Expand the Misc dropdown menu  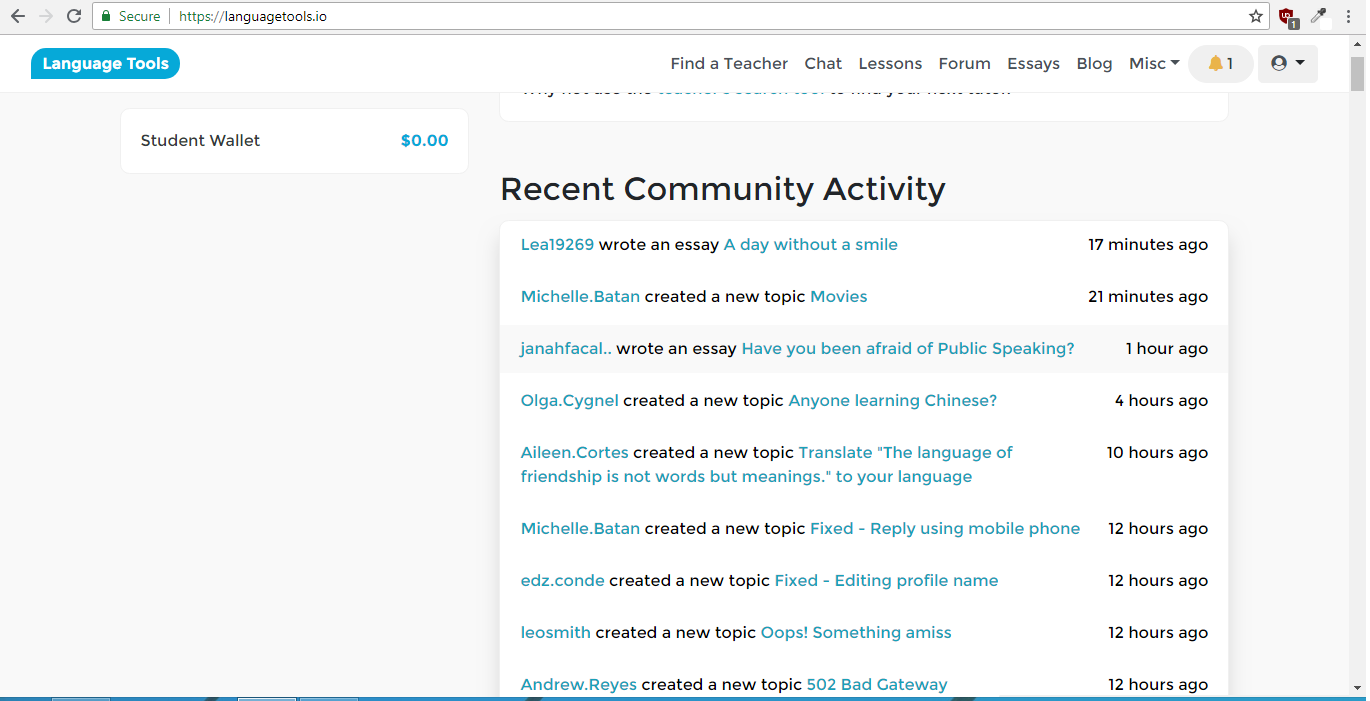click(x=1154, y=64)
